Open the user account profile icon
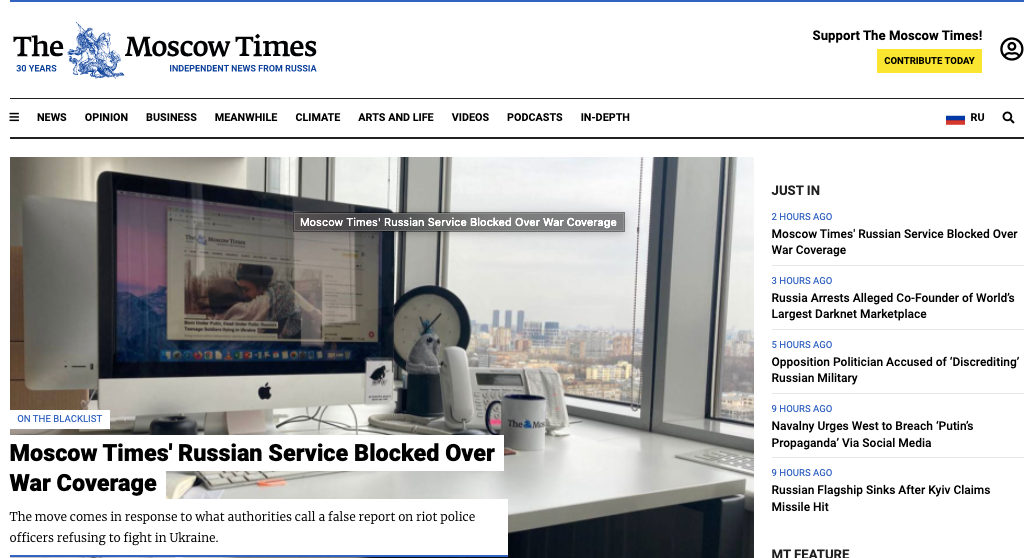Viewport: 1026px width, 558px height. pyautogui.click(x=1011, y=48)
